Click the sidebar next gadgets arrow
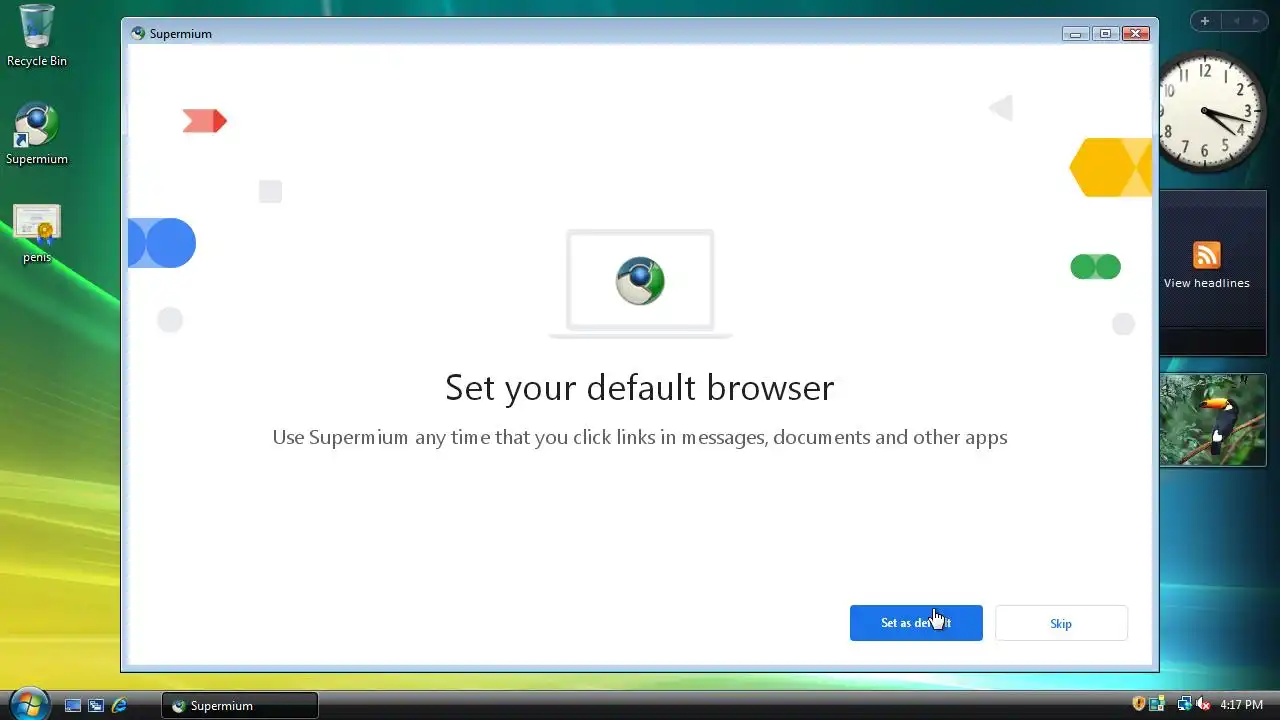Image resolution: width=1280 pixels, height=720 pixels. point(1257,21)
